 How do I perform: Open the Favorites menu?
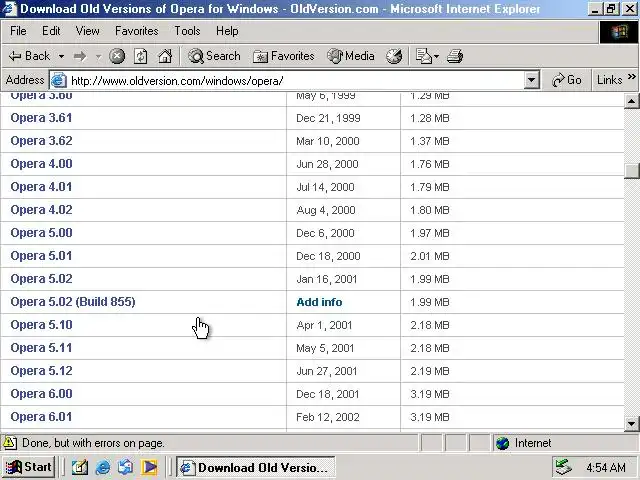(x=137, y=31)
